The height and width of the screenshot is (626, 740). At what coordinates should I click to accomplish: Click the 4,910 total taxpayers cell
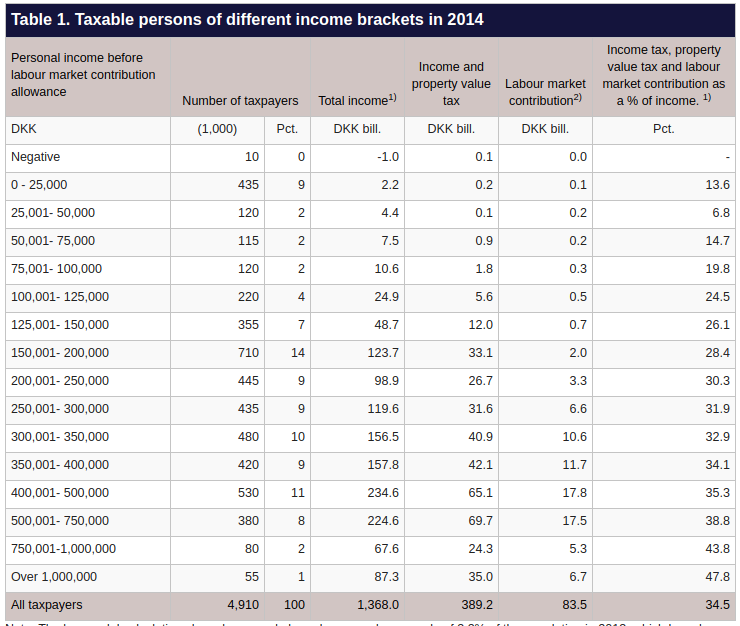[x=243, y=605]
